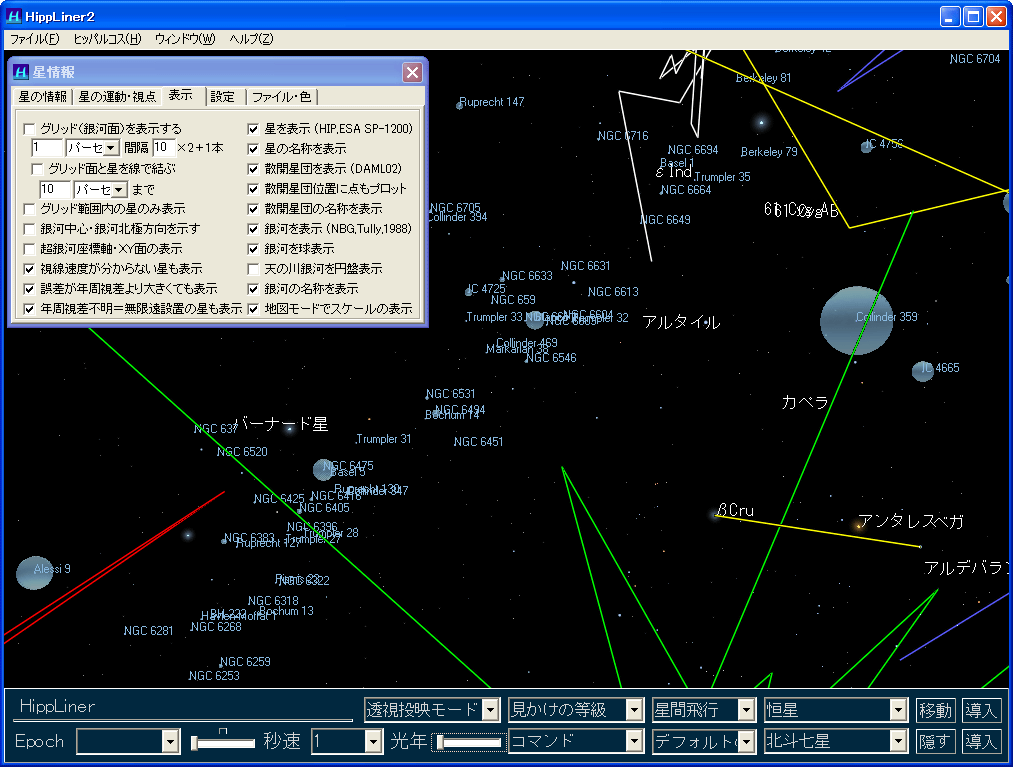Viewport: 1013px width, 767px height.
Task: Open the ヒッパルコス(H) menu
Action: 108,39
